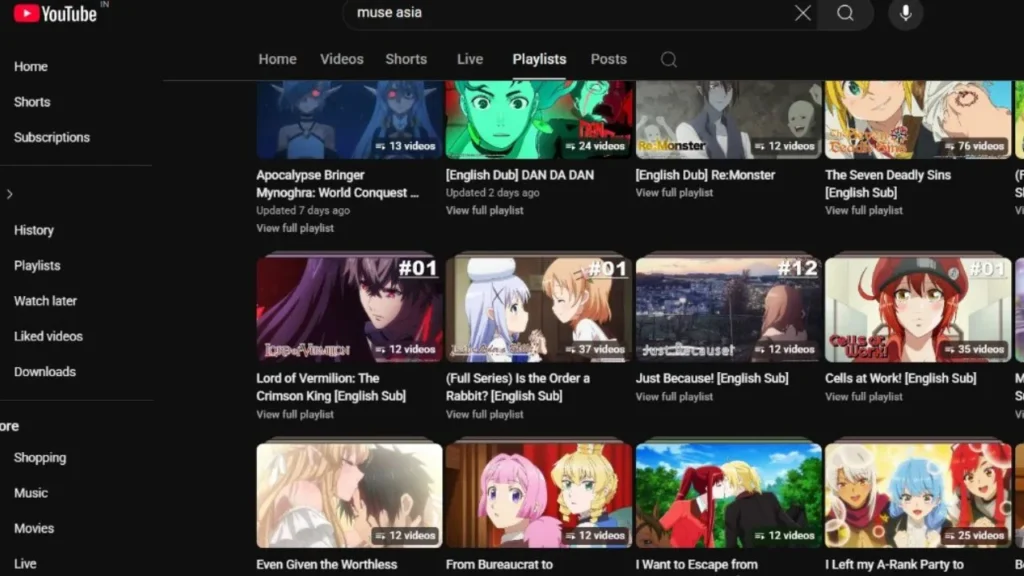The image size is (1024, 576).
Task: Clear the search box with the X
Action: pos(802,14)
